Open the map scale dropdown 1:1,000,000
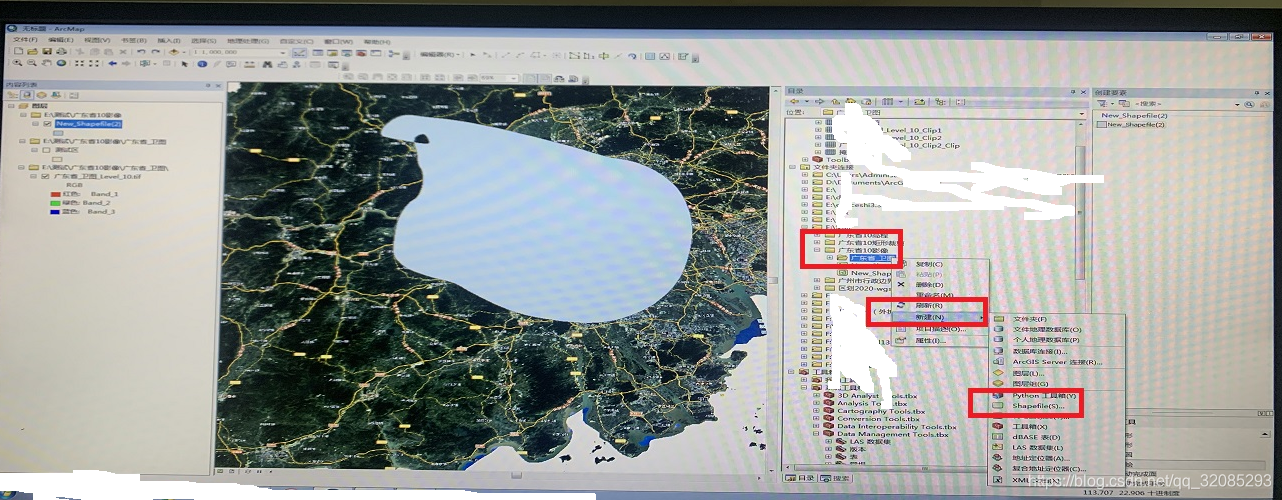This screenshot has width=1282, height=500. [x=283, y=52]
